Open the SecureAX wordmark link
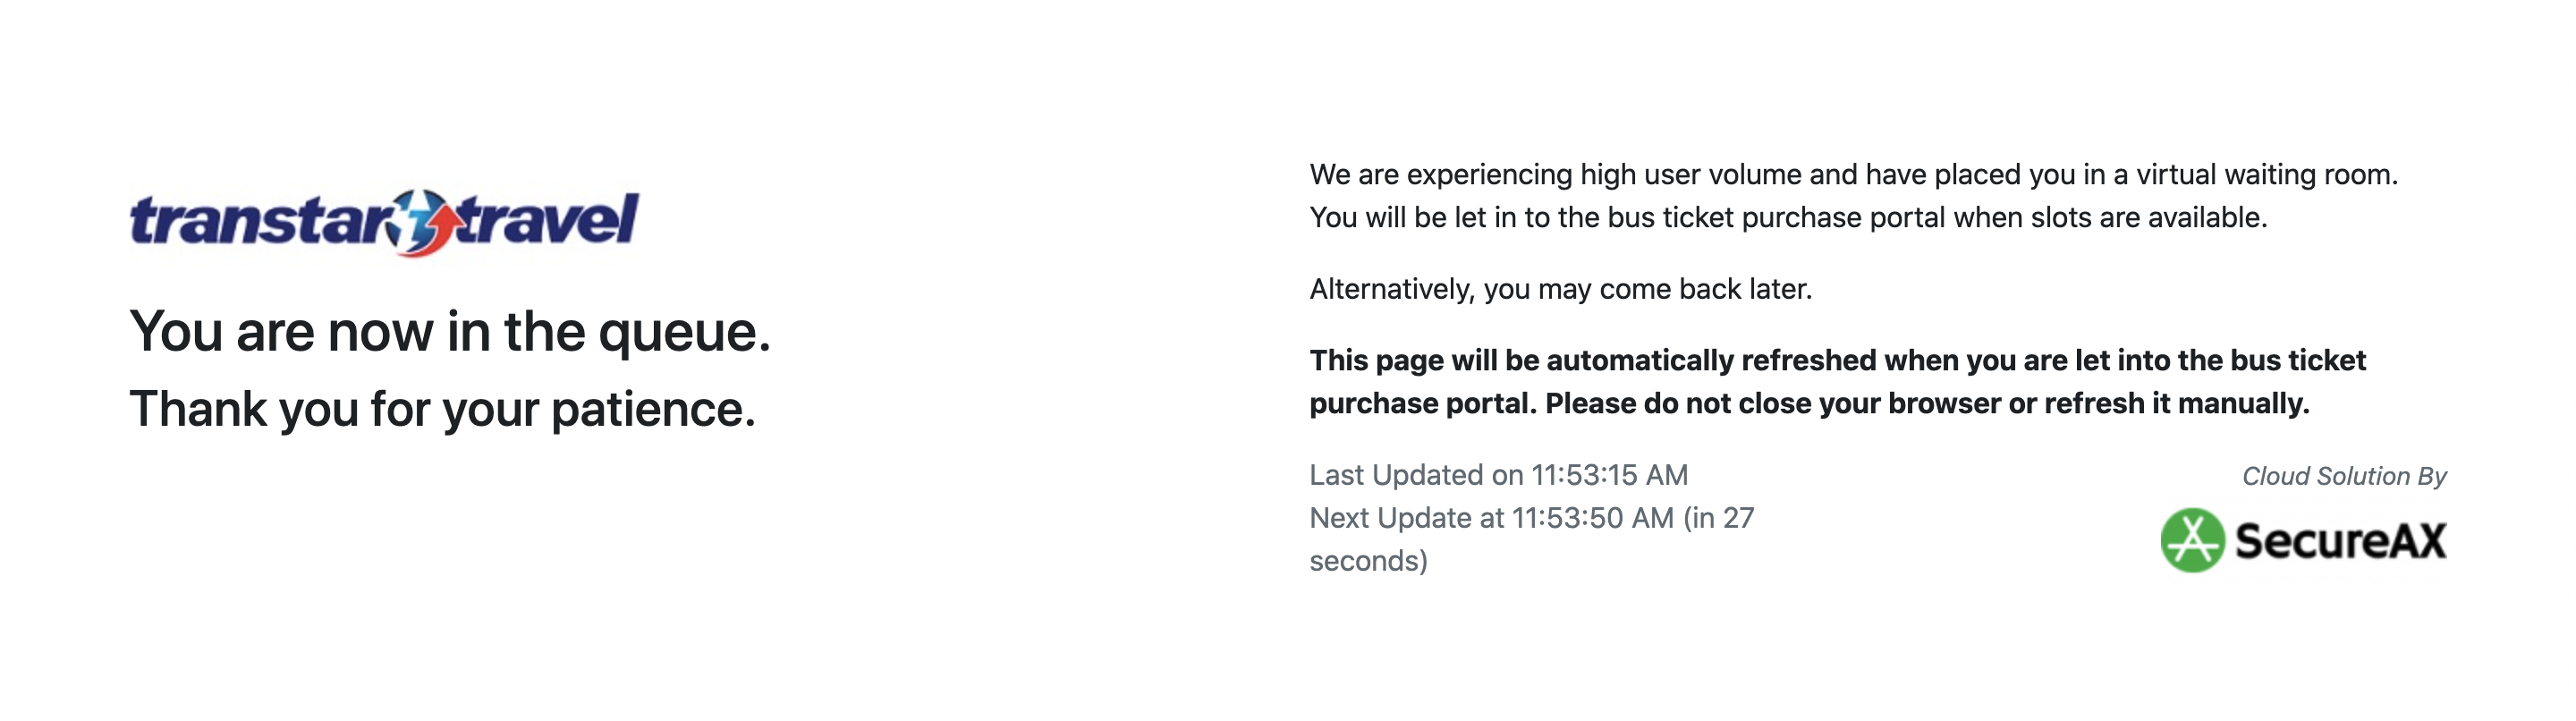The width and height of the screenshot is (2576, 721). [x=2340, y=541]
